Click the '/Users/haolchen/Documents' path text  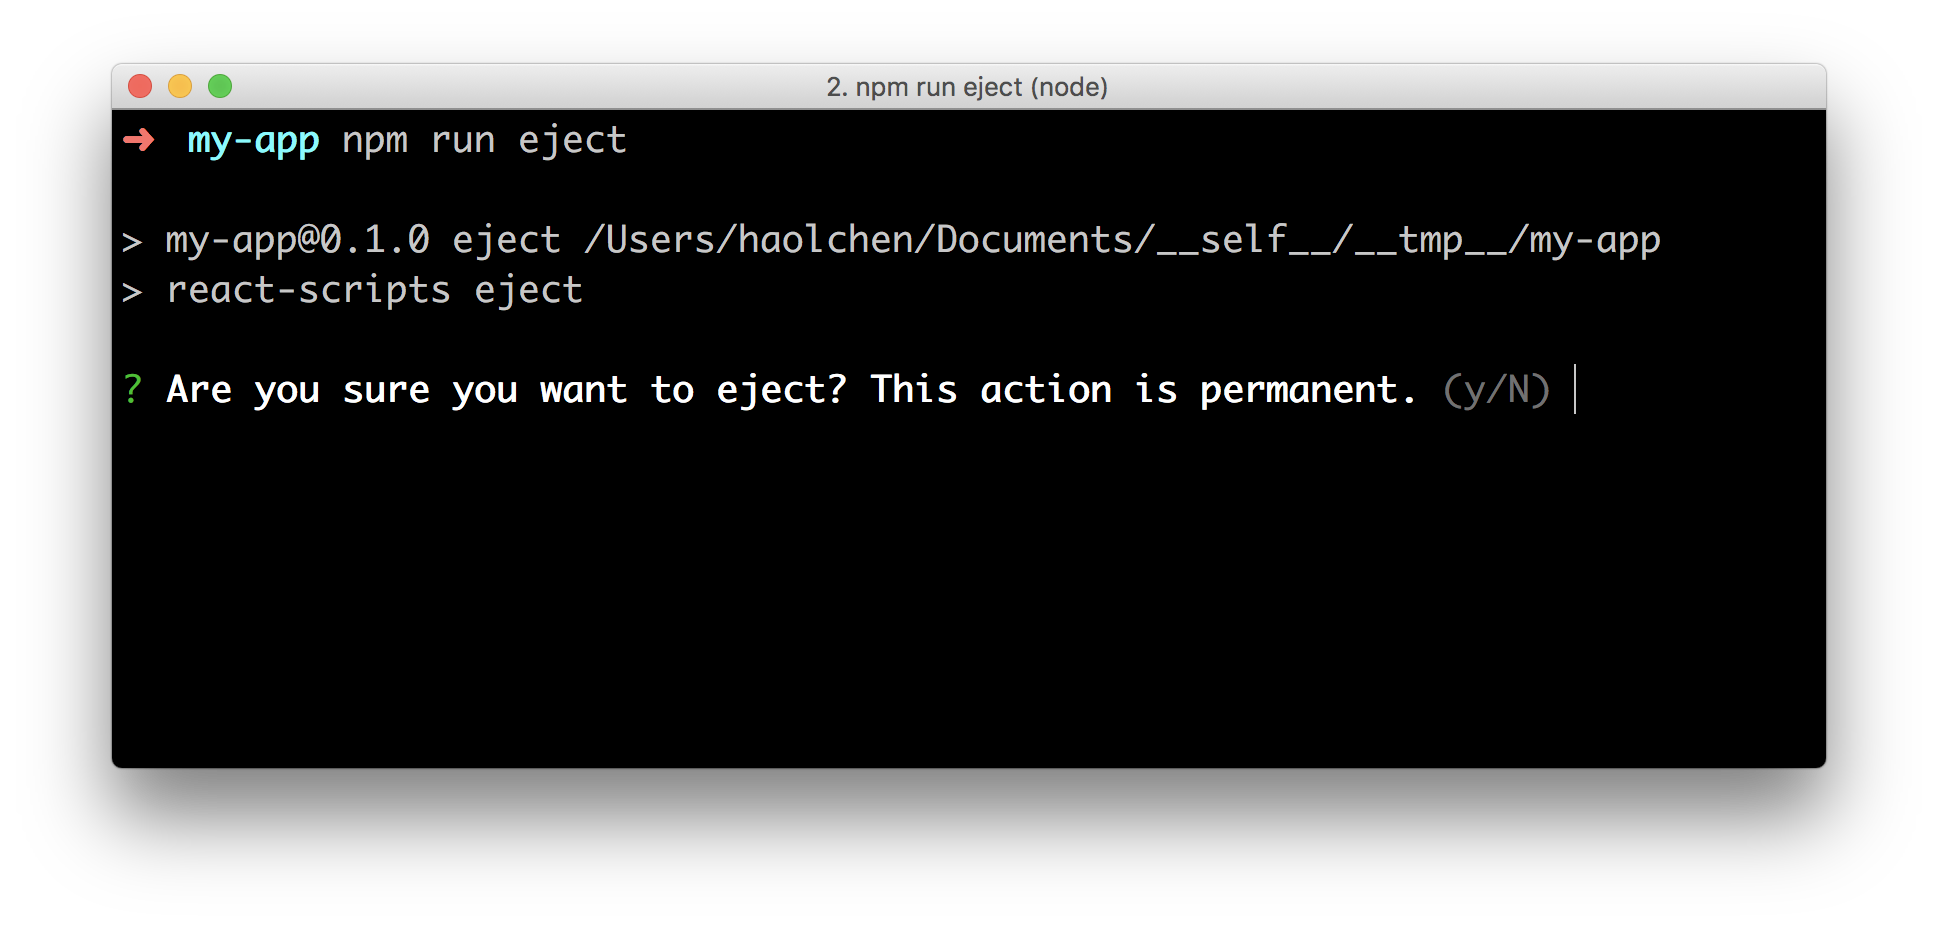(859, 240)
